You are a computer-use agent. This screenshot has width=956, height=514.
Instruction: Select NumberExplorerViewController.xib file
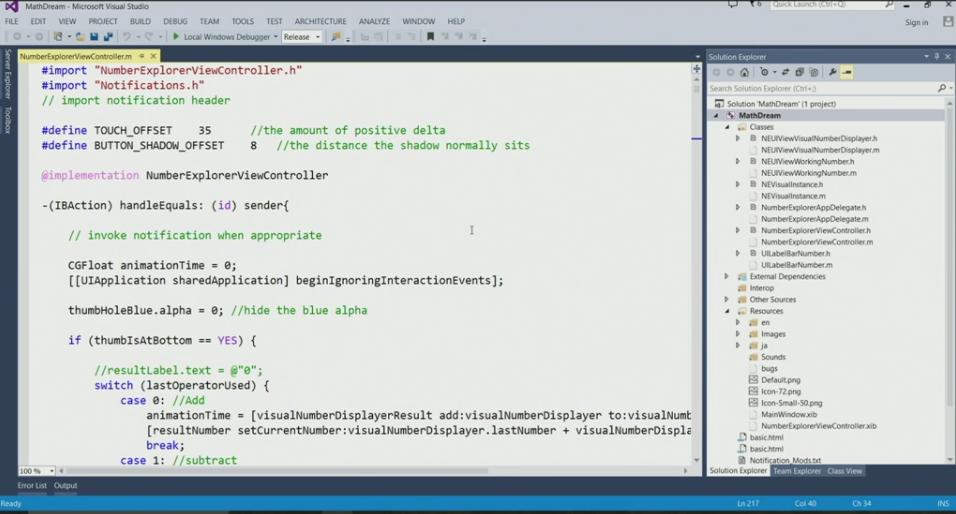coord(818,426)
